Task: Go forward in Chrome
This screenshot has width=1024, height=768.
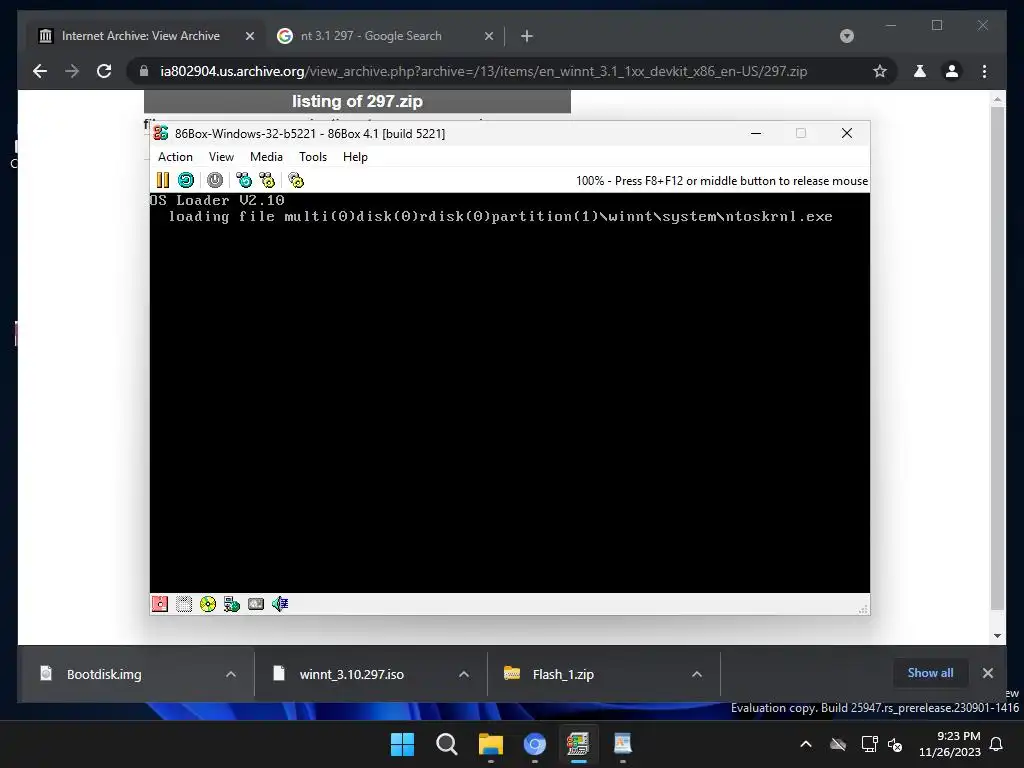Action: coord(72,71)
